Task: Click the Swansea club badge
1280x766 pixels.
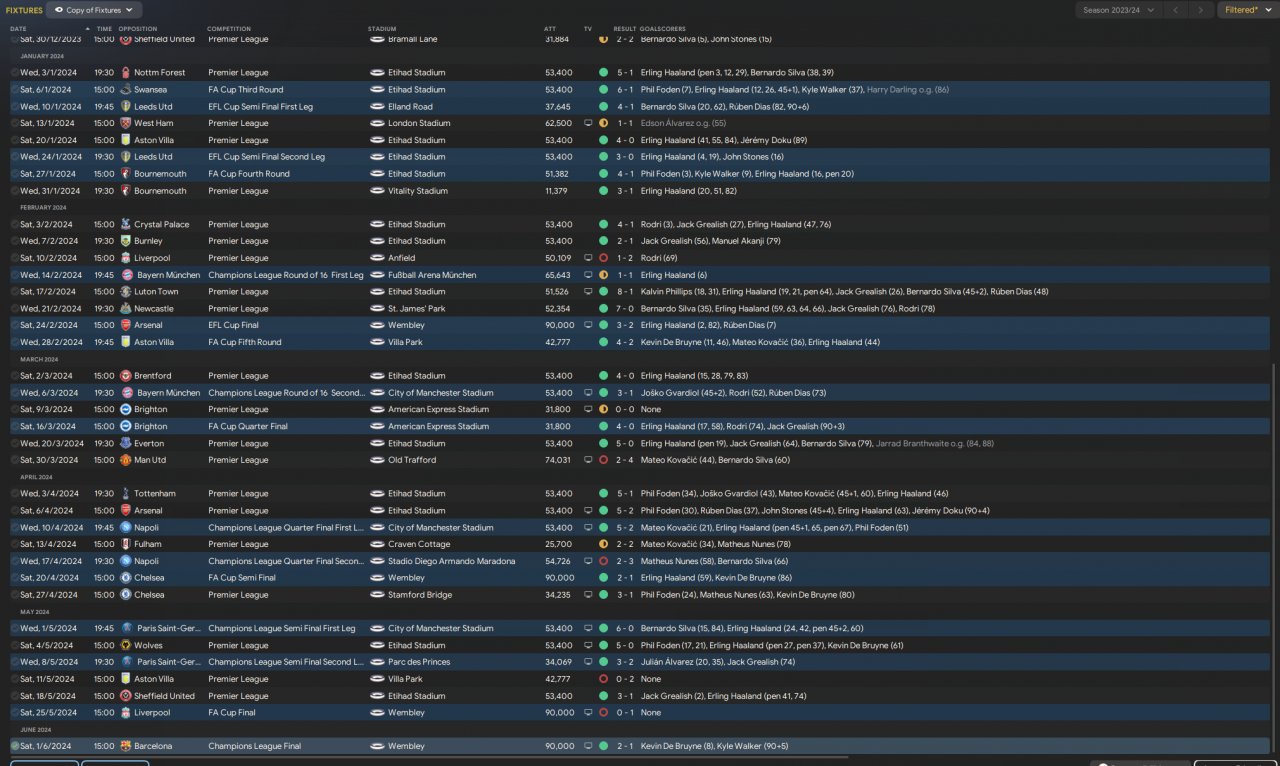Action: pyautogui.click(x=125, y=90)
